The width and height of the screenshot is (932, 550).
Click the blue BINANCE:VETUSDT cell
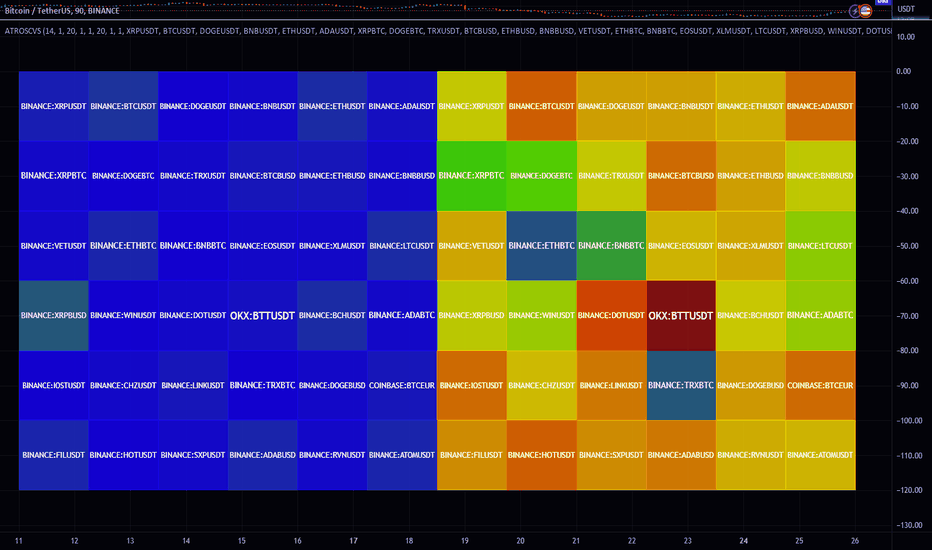click(53, 246)
